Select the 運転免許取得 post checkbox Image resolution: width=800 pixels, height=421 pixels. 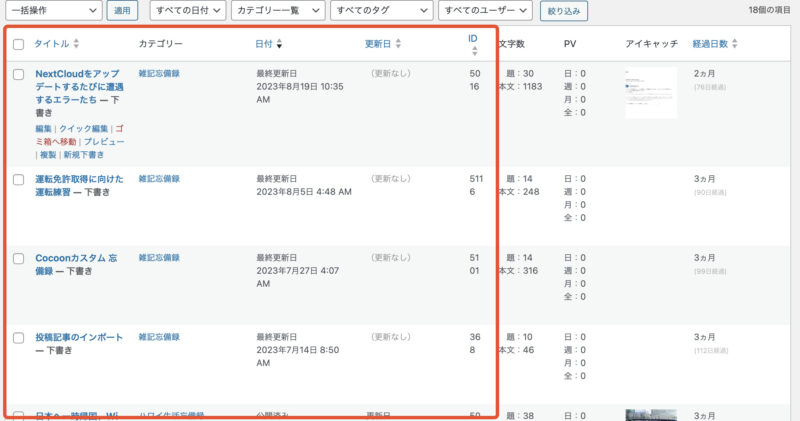tap(18, 180)
